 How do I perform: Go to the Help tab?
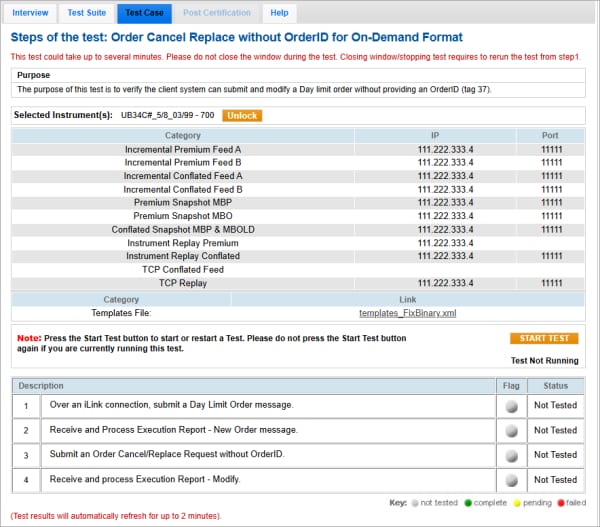[279, 13]
